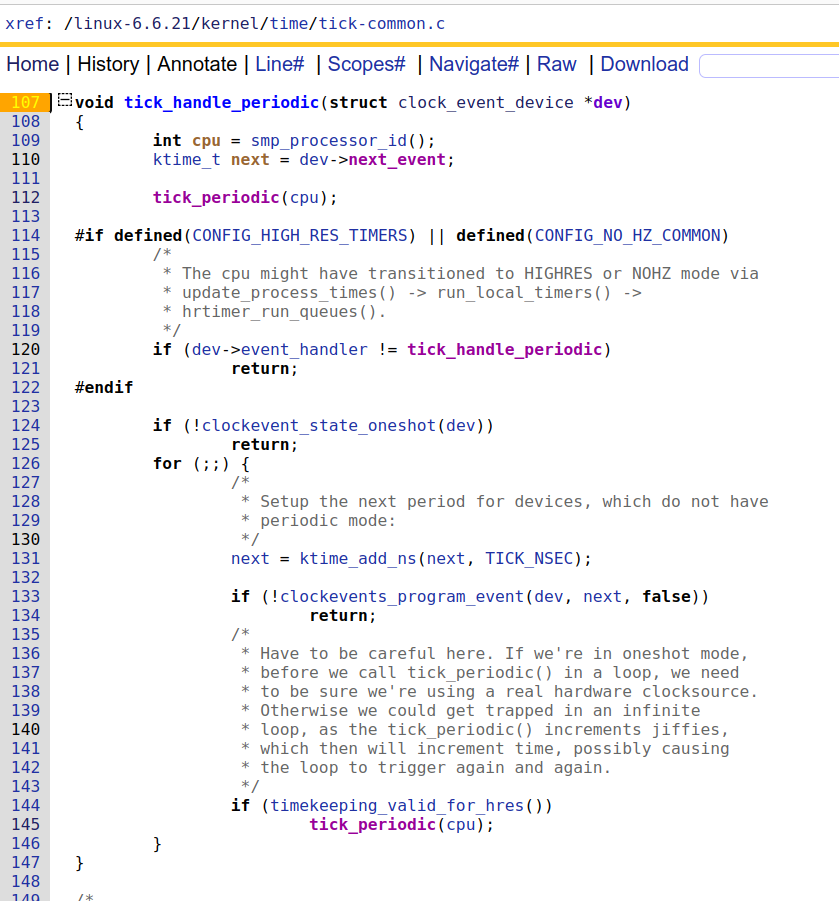Click the search input field
839x901 pixels.
(x=768, y=66)
